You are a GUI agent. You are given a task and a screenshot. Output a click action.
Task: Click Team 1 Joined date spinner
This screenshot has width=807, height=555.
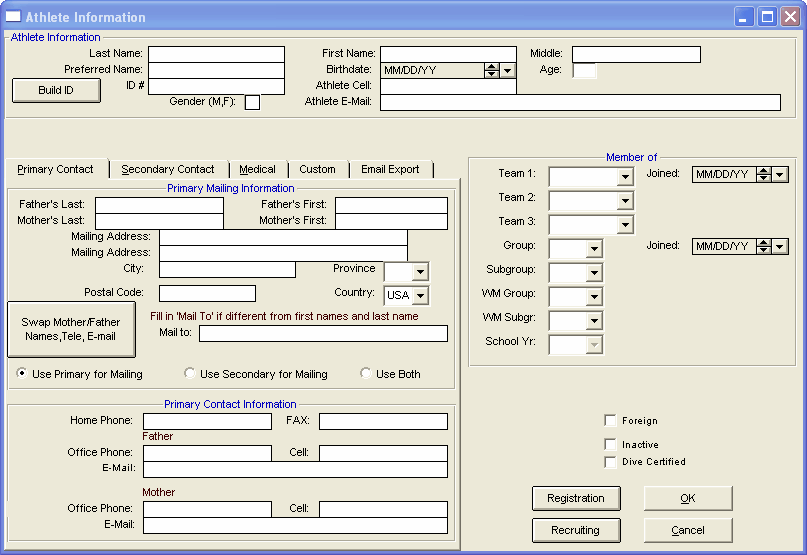(x=764, y=174)
